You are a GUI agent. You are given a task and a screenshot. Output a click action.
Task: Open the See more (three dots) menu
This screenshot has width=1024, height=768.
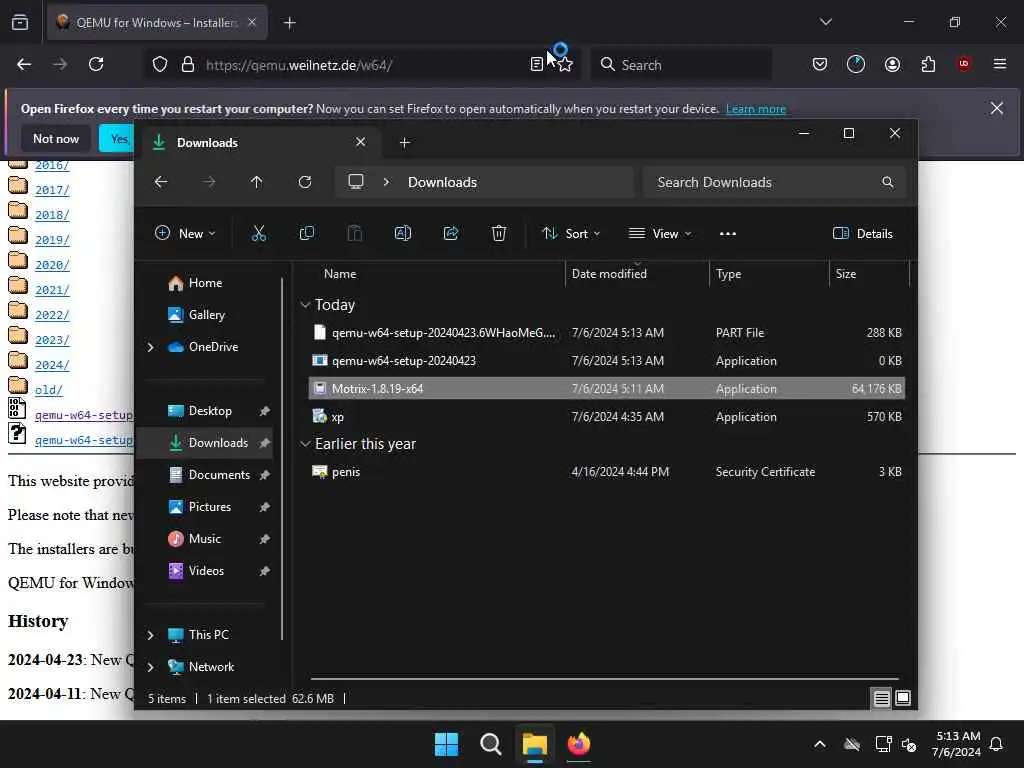728,234
